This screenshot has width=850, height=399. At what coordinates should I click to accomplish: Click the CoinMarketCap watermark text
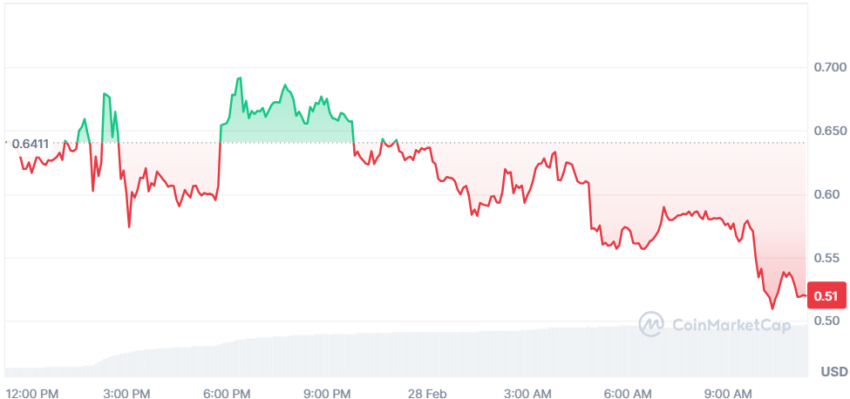[x=731, y=325]
